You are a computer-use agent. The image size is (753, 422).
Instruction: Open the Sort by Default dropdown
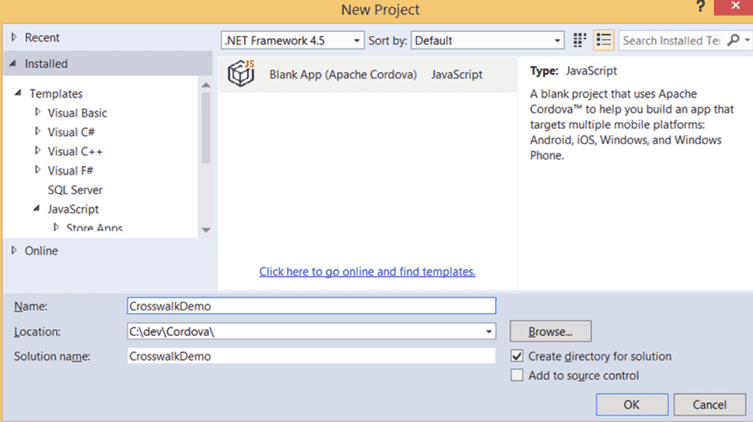pyautogui.click(x=487, y=40)
